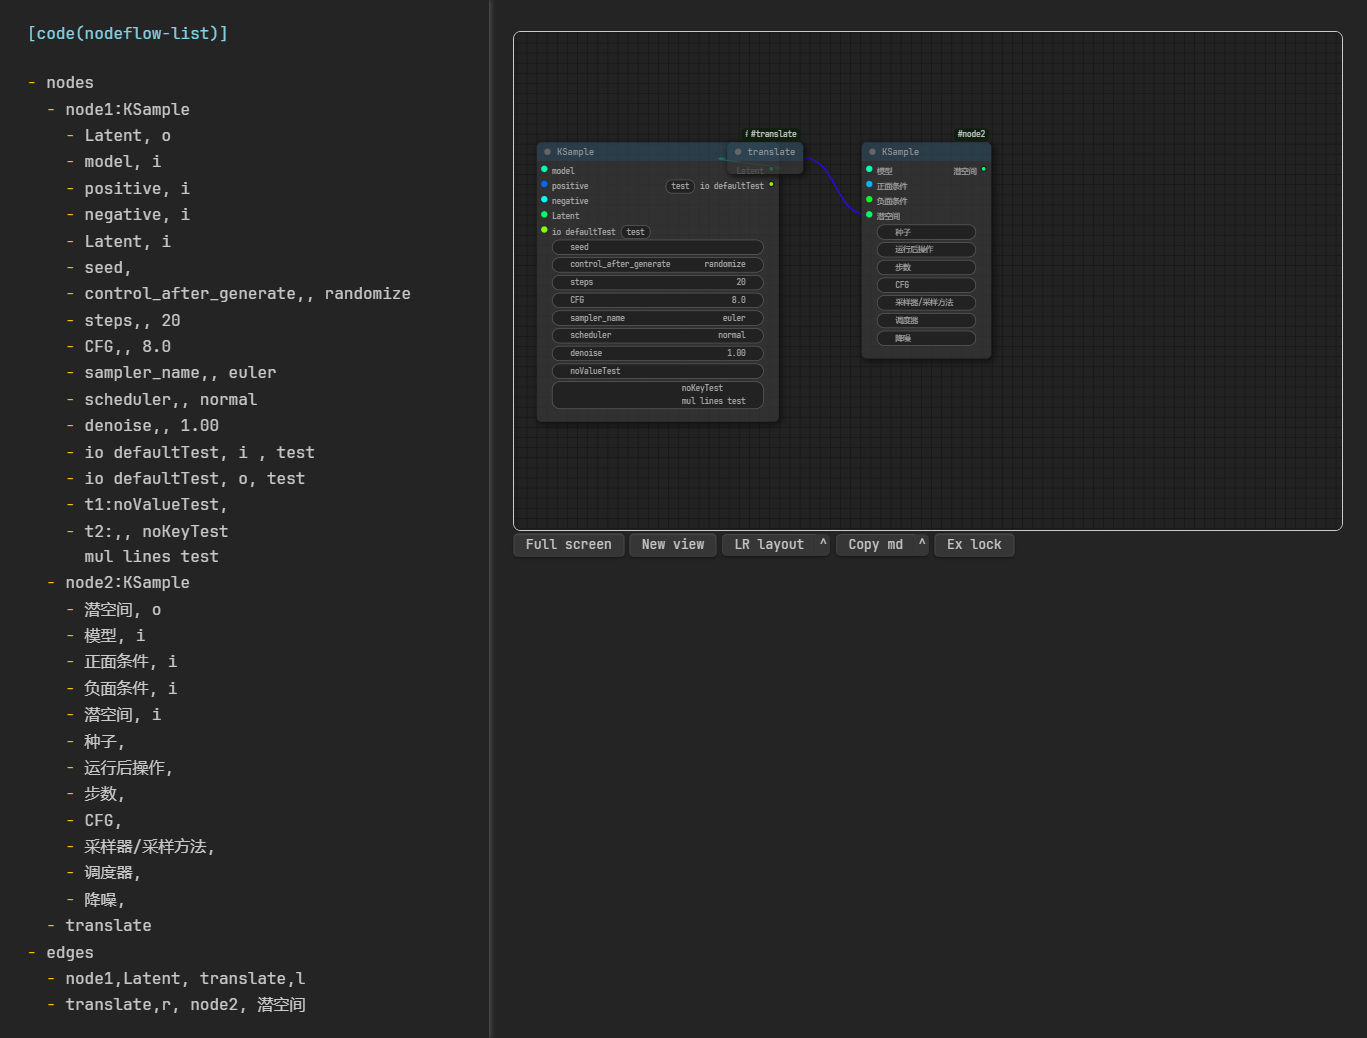Click the 潜空间 output port on node2
This screenshot has height=1038, width=1367.
(x=984, y=170)
